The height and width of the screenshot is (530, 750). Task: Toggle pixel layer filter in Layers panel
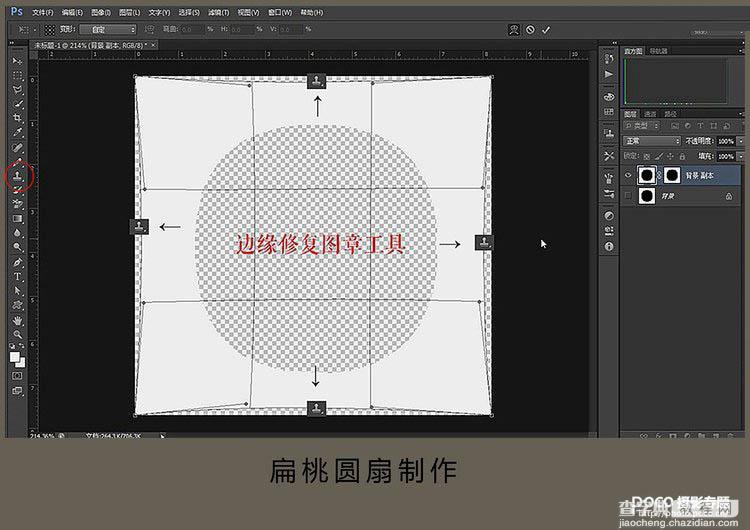click(x=674, y=126)
